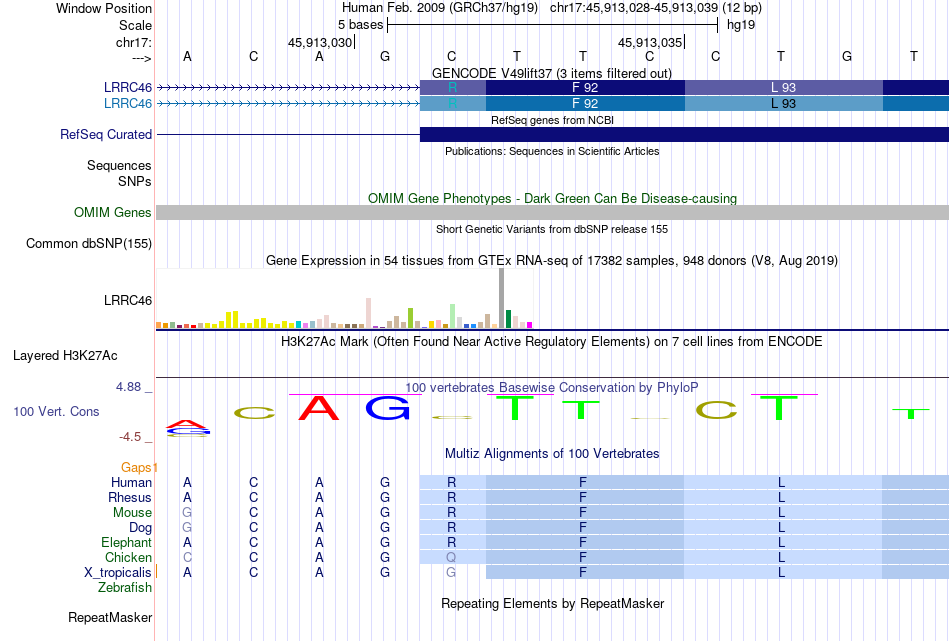Click the G residue in X_tropicalis codon column
Screen dimensions: 950x641
coord(451,573)
